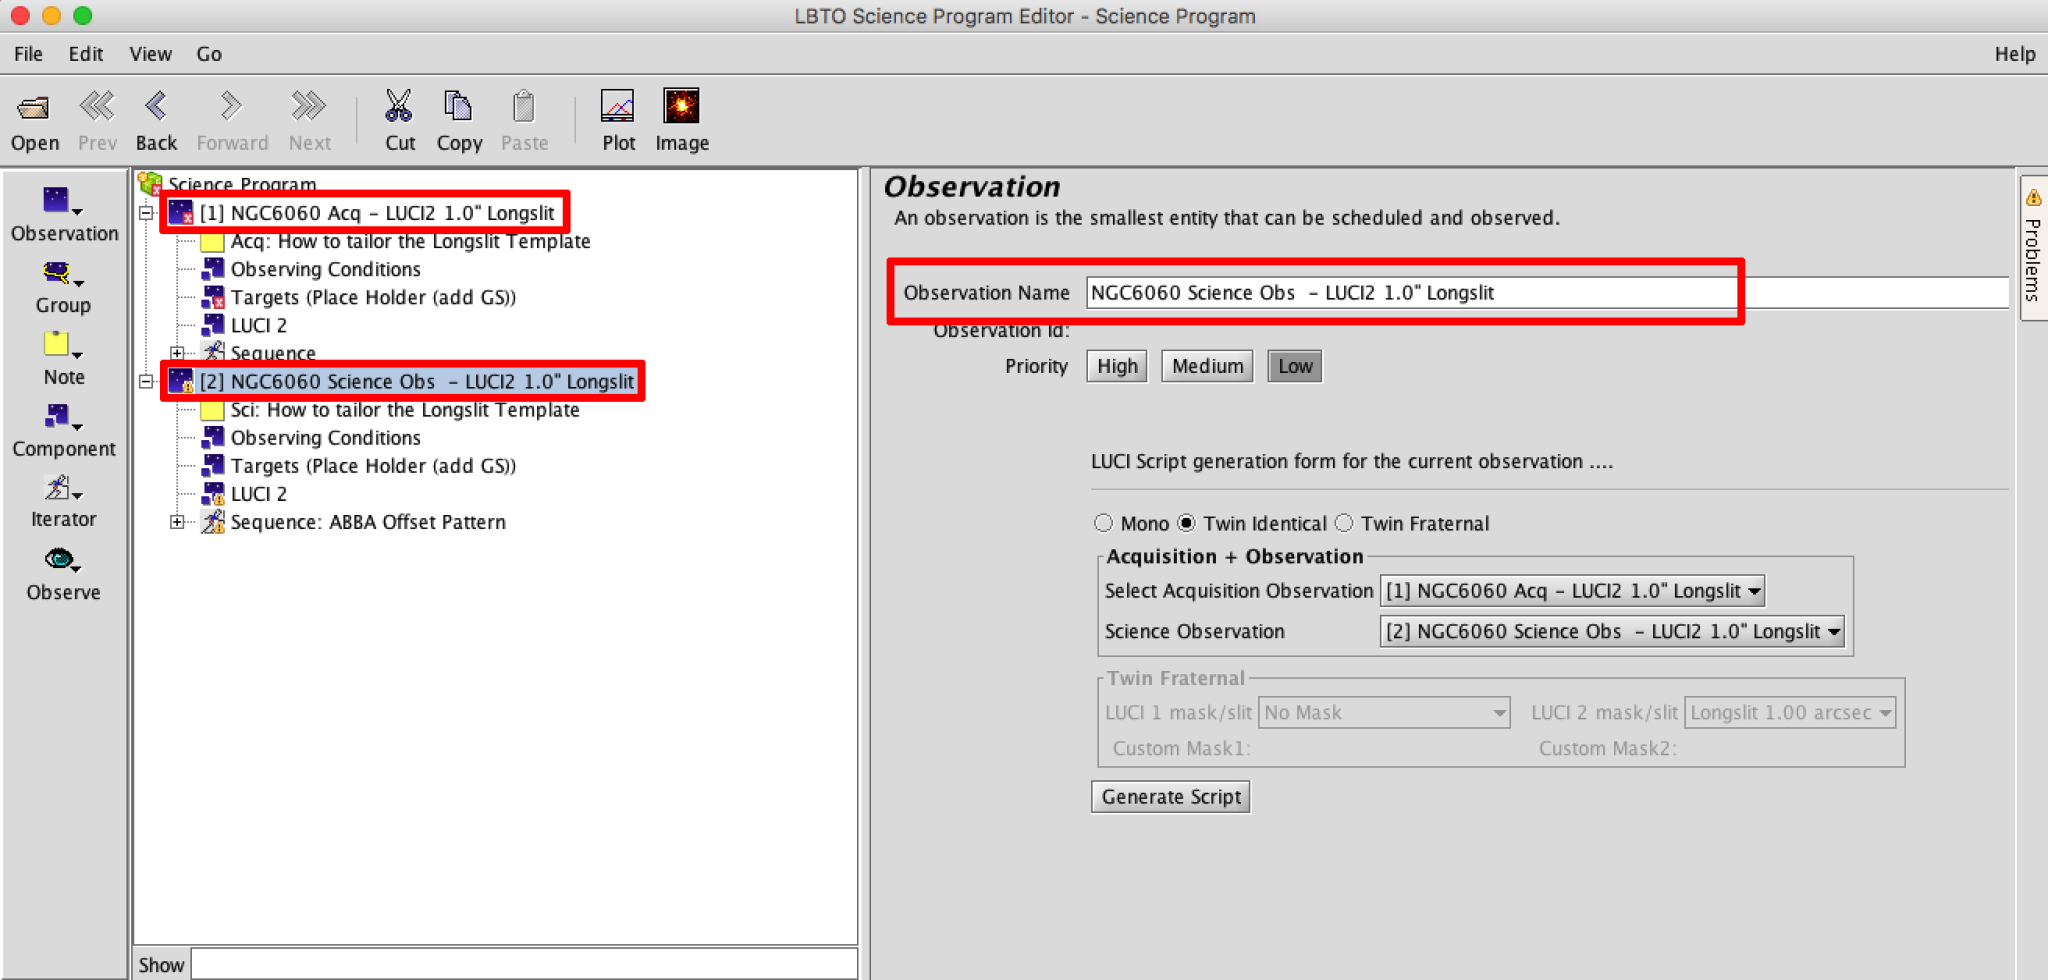Click the Forward arrow toolbar icon

point(231,106)
